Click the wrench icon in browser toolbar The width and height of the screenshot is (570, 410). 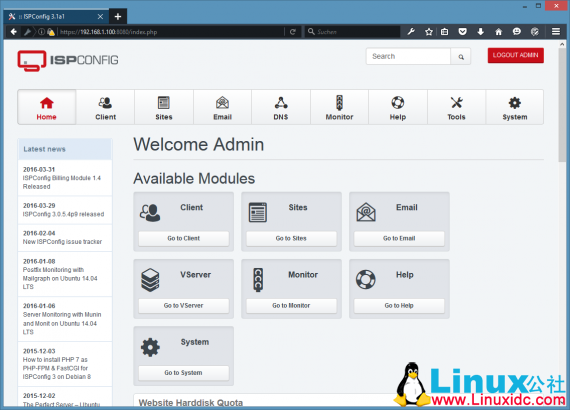coord(411,32)
